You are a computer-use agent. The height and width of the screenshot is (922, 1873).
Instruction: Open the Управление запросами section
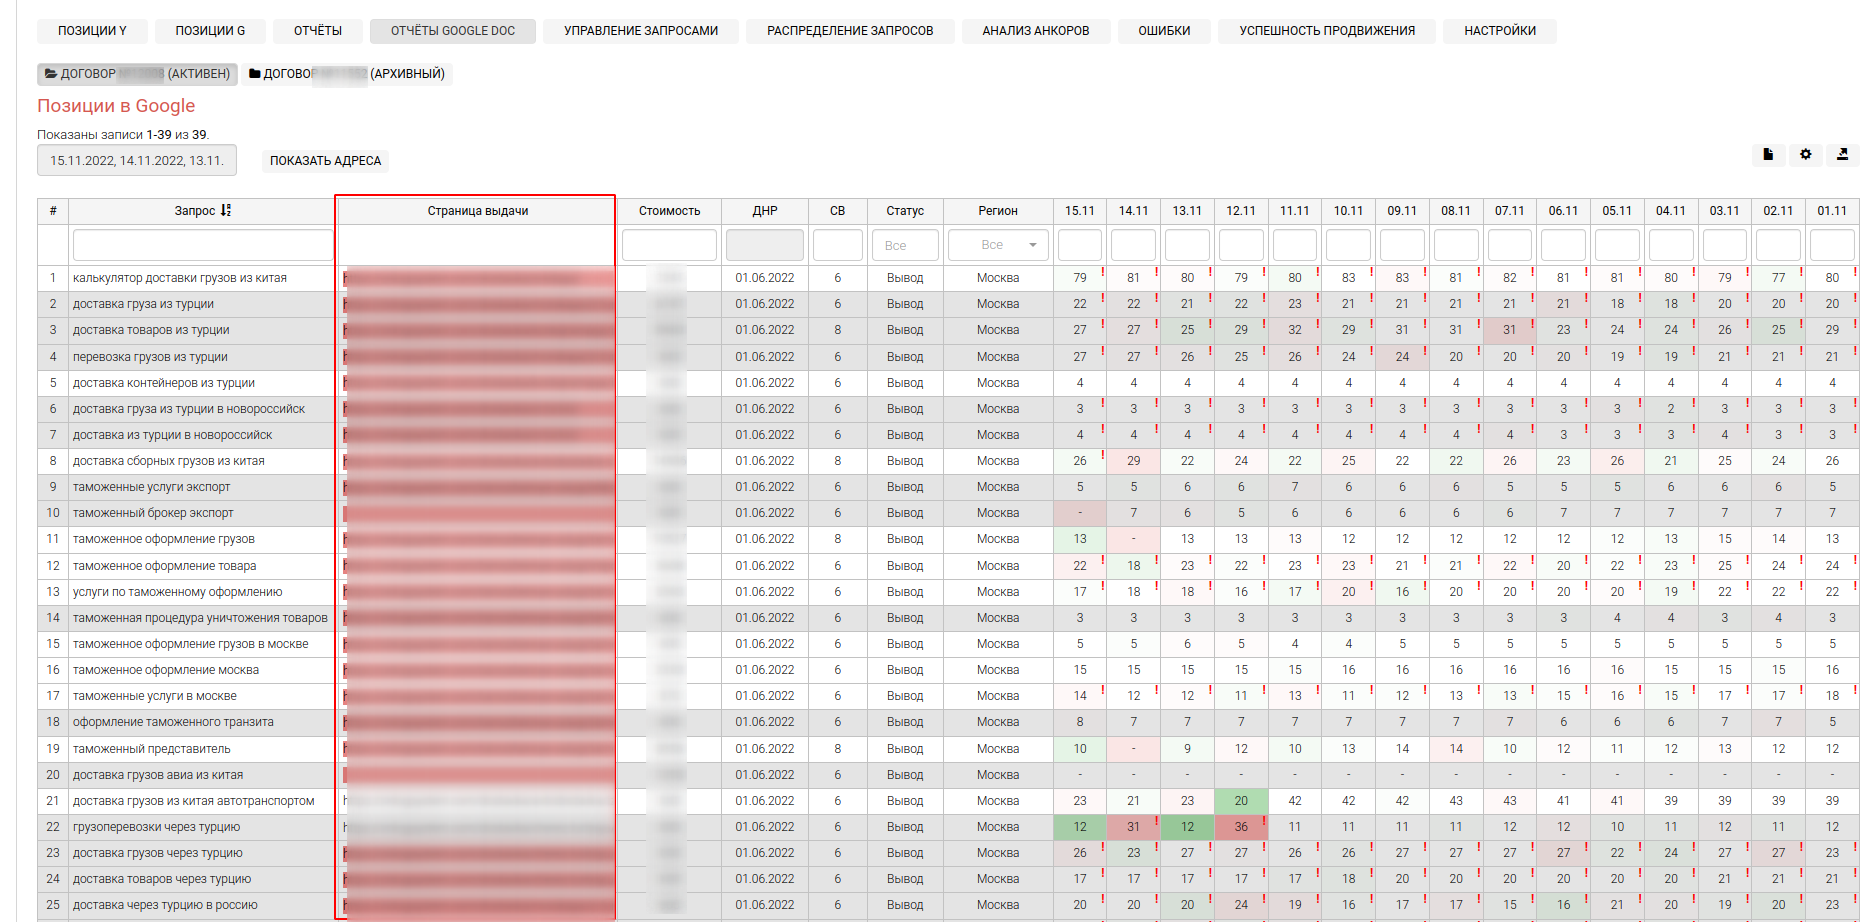coord(640,31)
